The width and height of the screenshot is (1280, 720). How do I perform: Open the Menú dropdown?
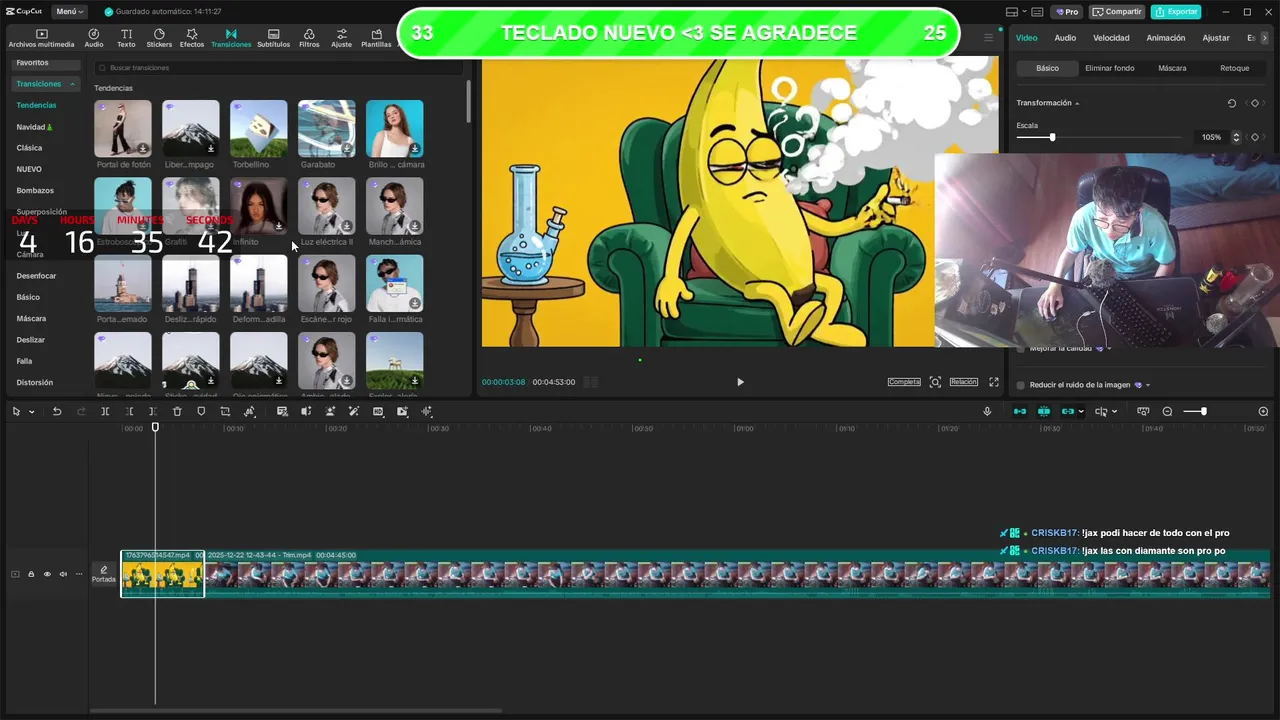(x=69, y=12)
